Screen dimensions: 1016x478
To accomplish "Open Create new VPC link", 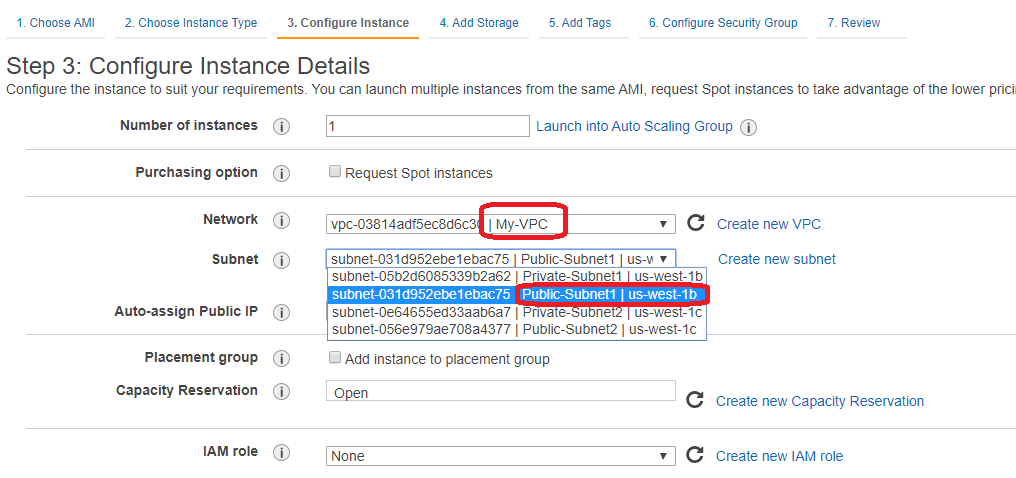I will (768, 224).
